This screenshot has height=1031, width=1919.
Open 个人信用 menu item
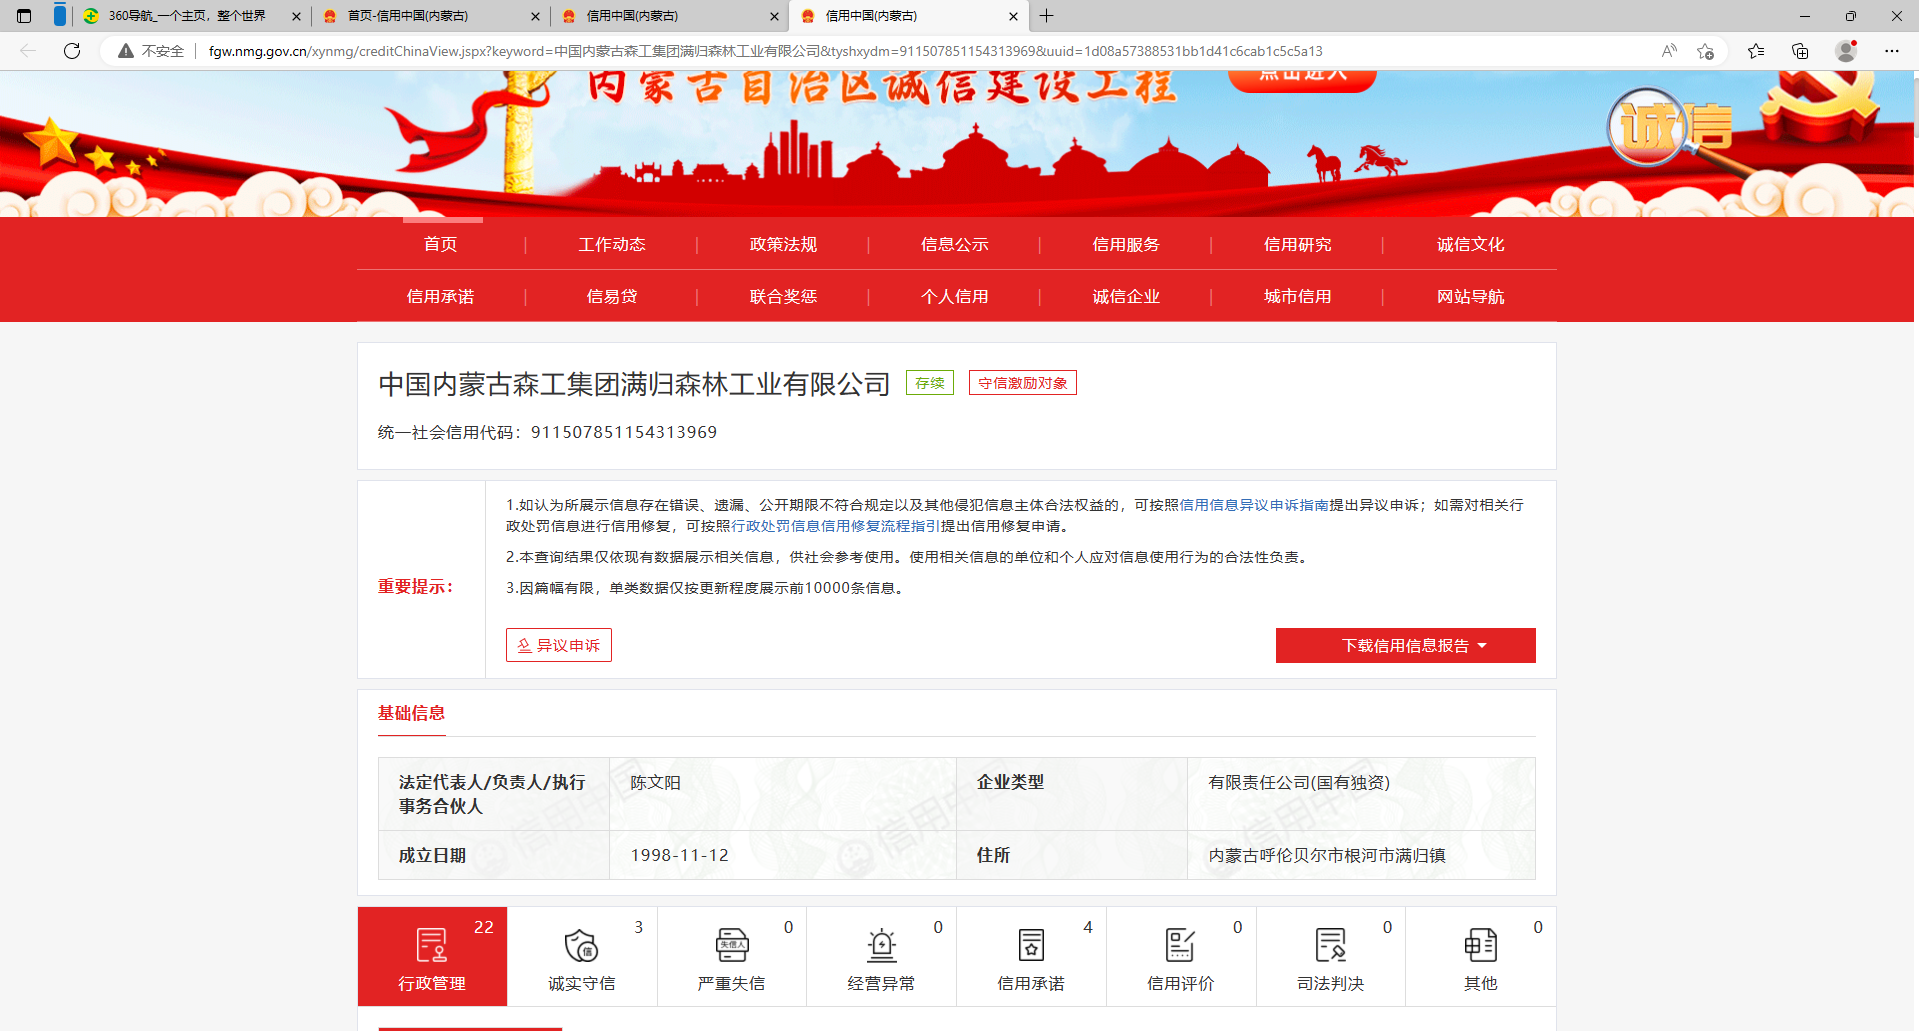pos(955,296)
